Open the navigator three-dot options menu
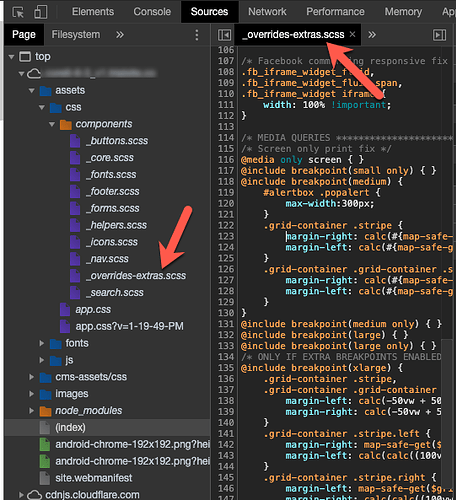Viewport: 456px width, 500px height. [197, 35]
